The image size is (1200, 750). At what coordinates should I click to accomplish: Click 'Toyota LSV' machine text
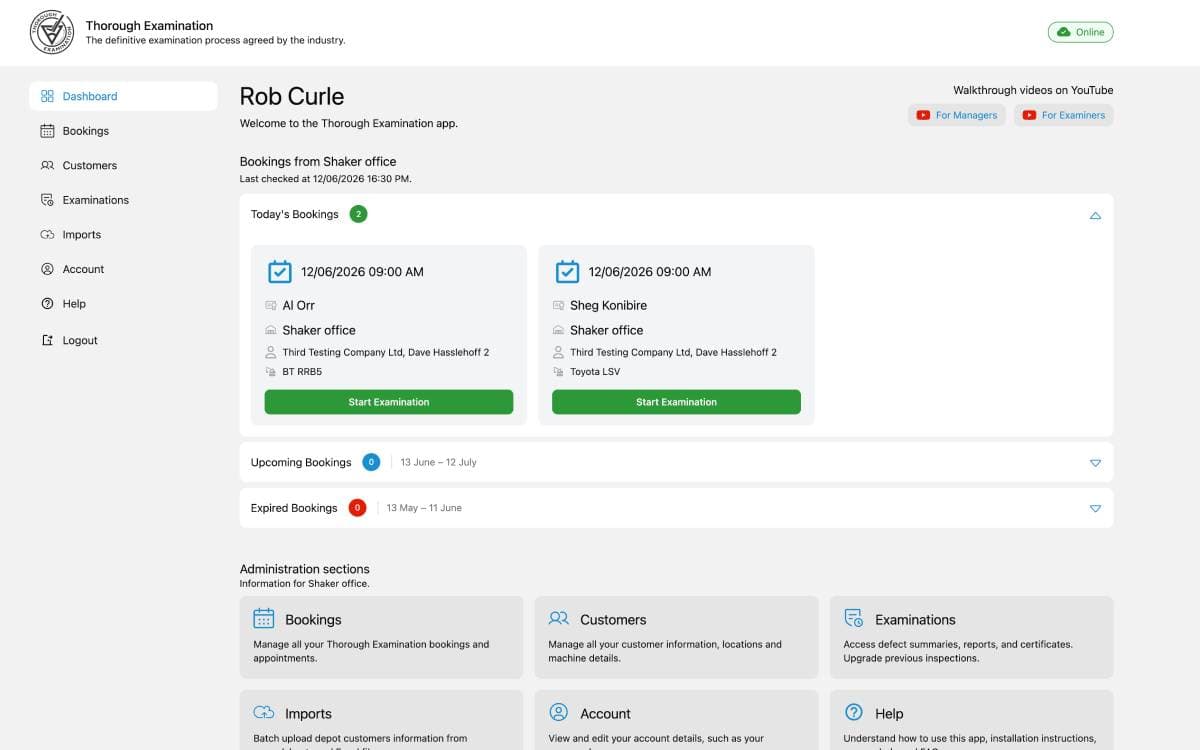595,371
